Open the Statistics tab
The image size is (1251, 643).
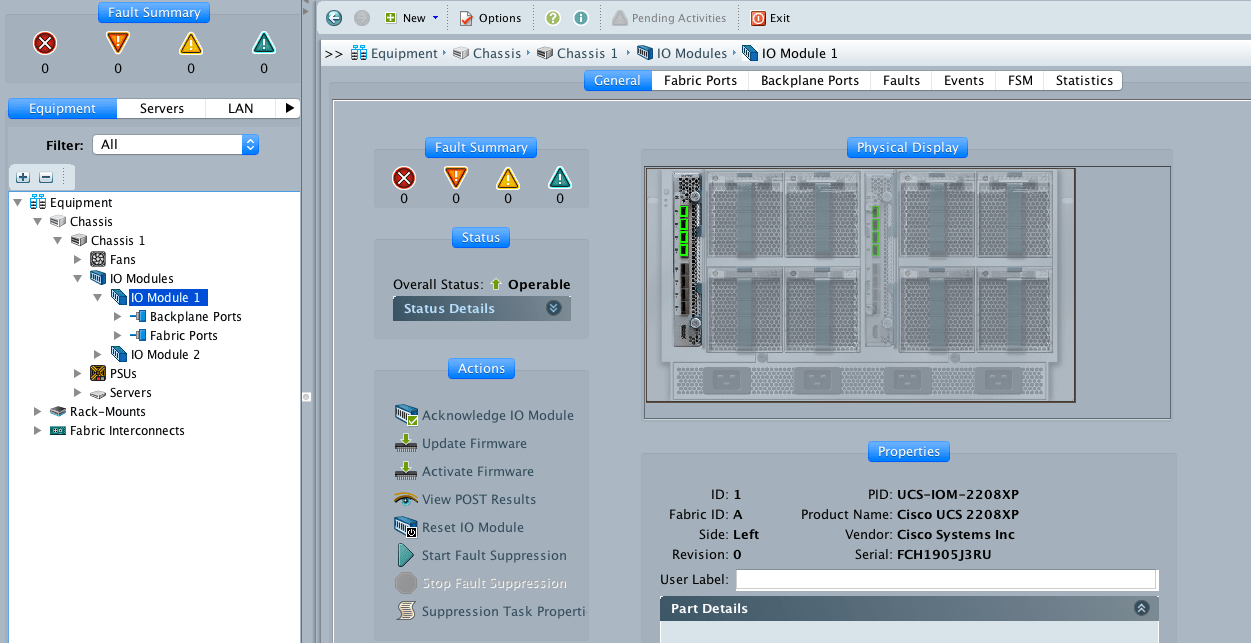pyautogui.click(x=1084, y=81)
